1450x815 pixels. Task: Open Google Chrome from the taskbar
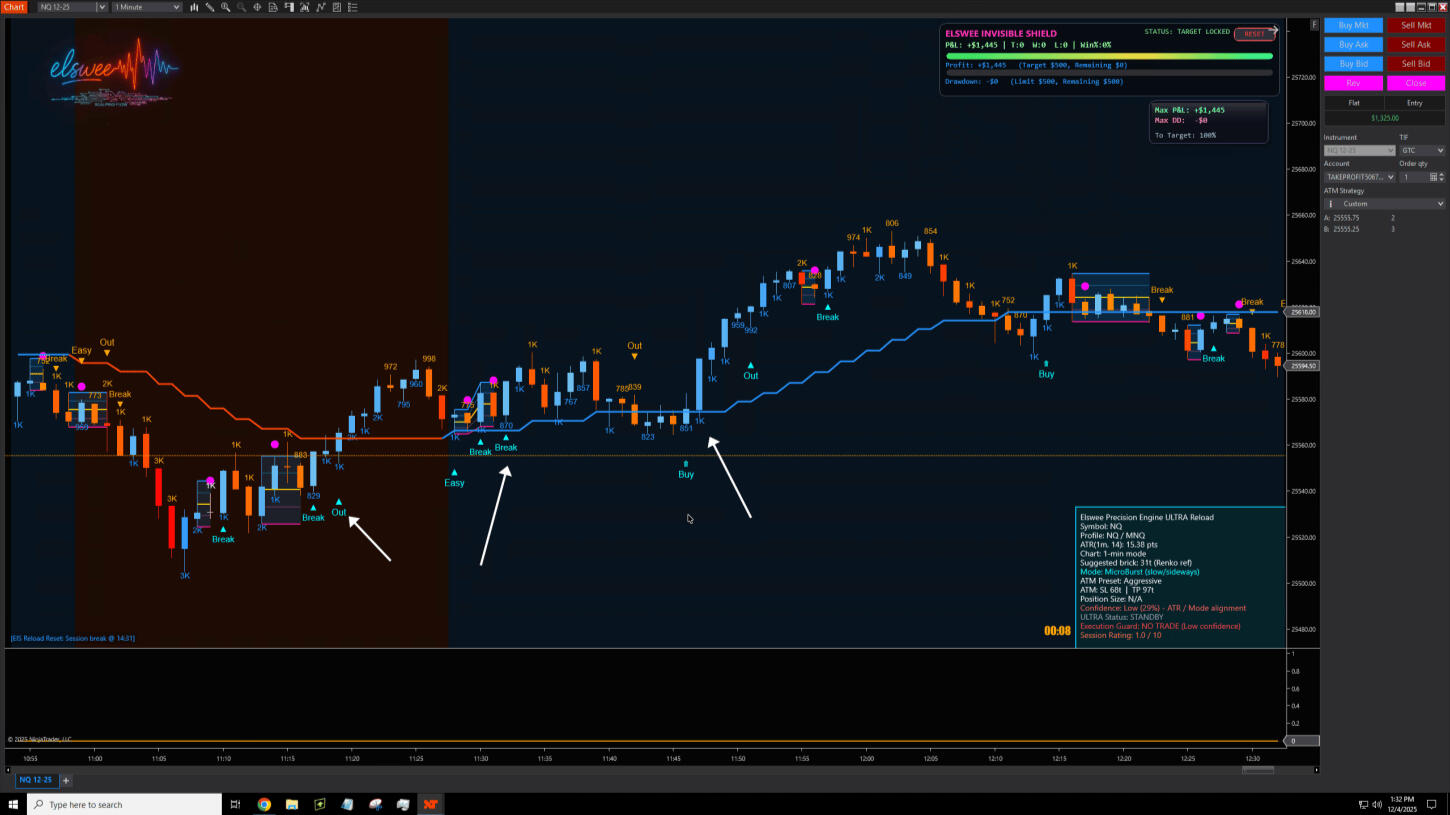pos(264,804)
